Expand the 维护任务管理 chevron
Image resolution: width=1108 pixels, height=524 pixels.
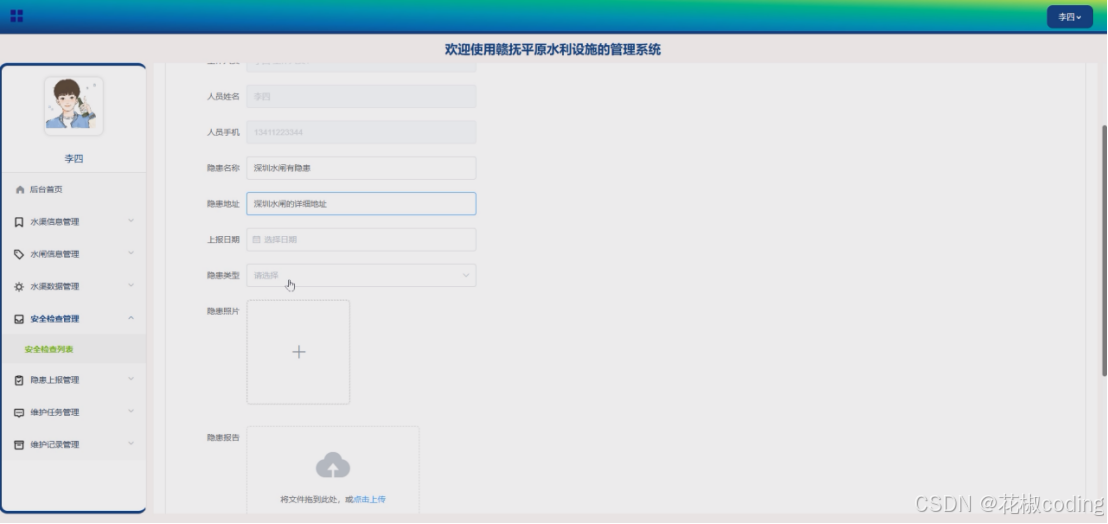pyautogui.click(x=131, y=412)
